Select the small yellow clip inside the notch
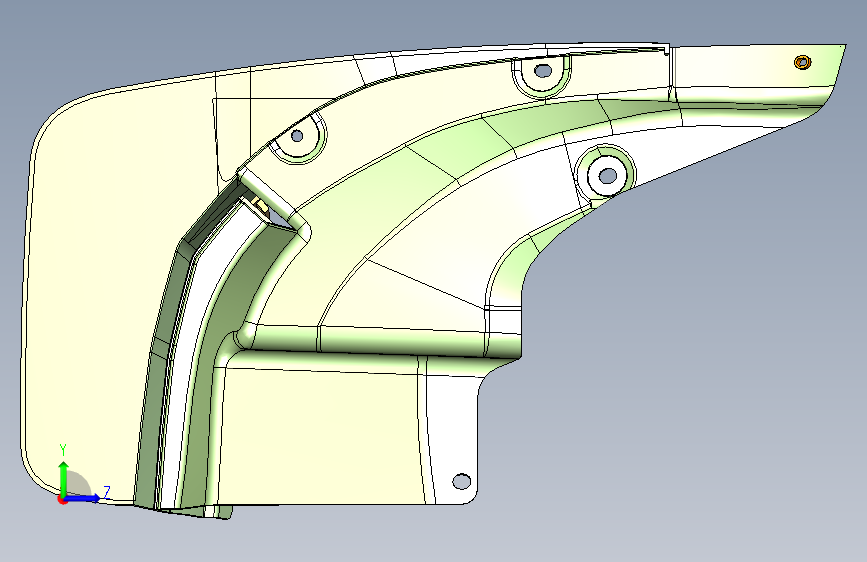The image size is (867, 562). [262, 206]
